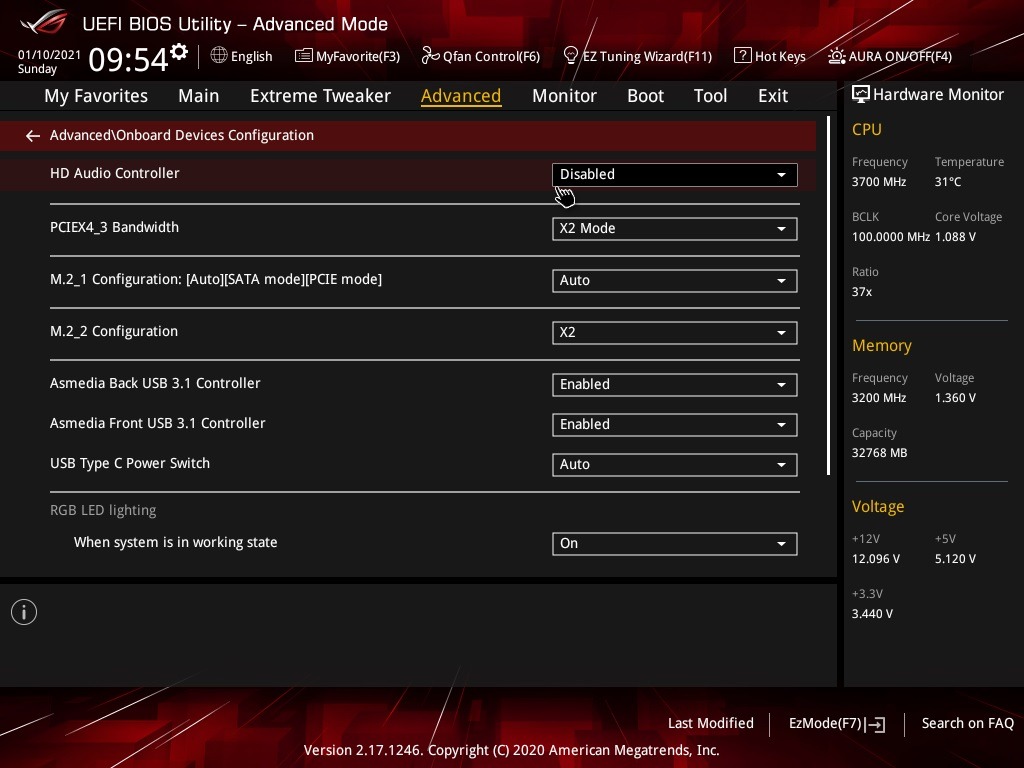Select the Asmedia Back USB 3.1 Controller label
This screenshot has height=768, width=1024.
pyautogui.click(x=155, y=383)
